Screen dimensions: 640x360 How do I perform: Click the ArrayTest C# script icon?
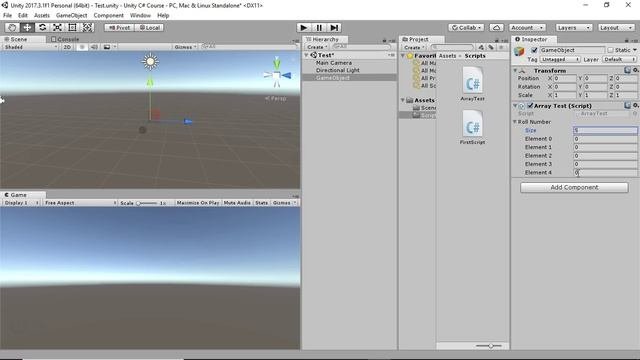click(473, 80)
